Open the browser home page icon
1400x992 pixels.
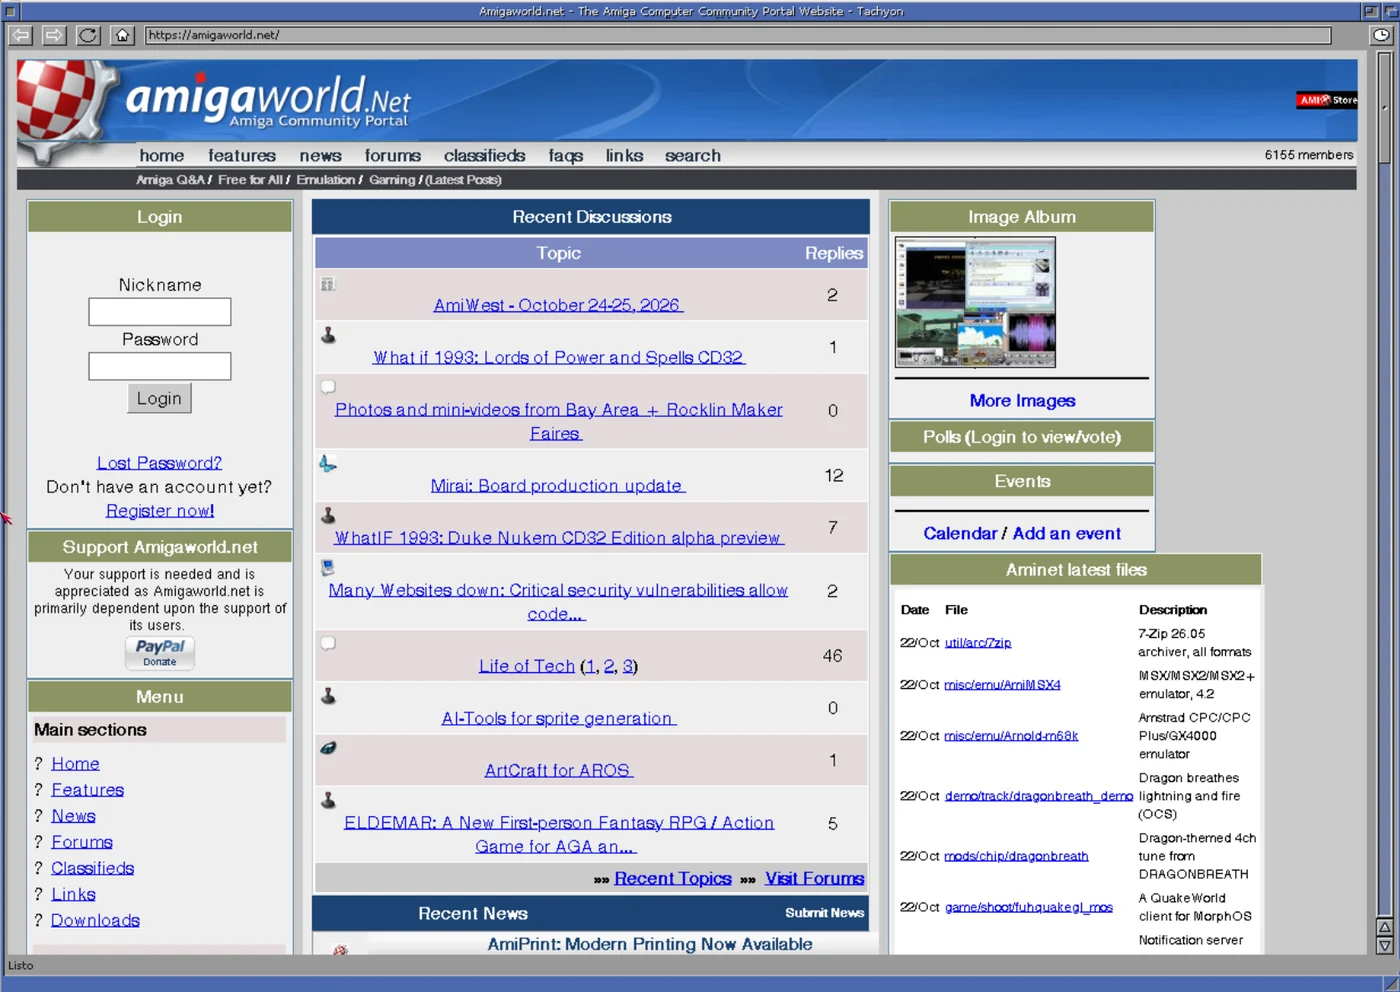(122, 35)
